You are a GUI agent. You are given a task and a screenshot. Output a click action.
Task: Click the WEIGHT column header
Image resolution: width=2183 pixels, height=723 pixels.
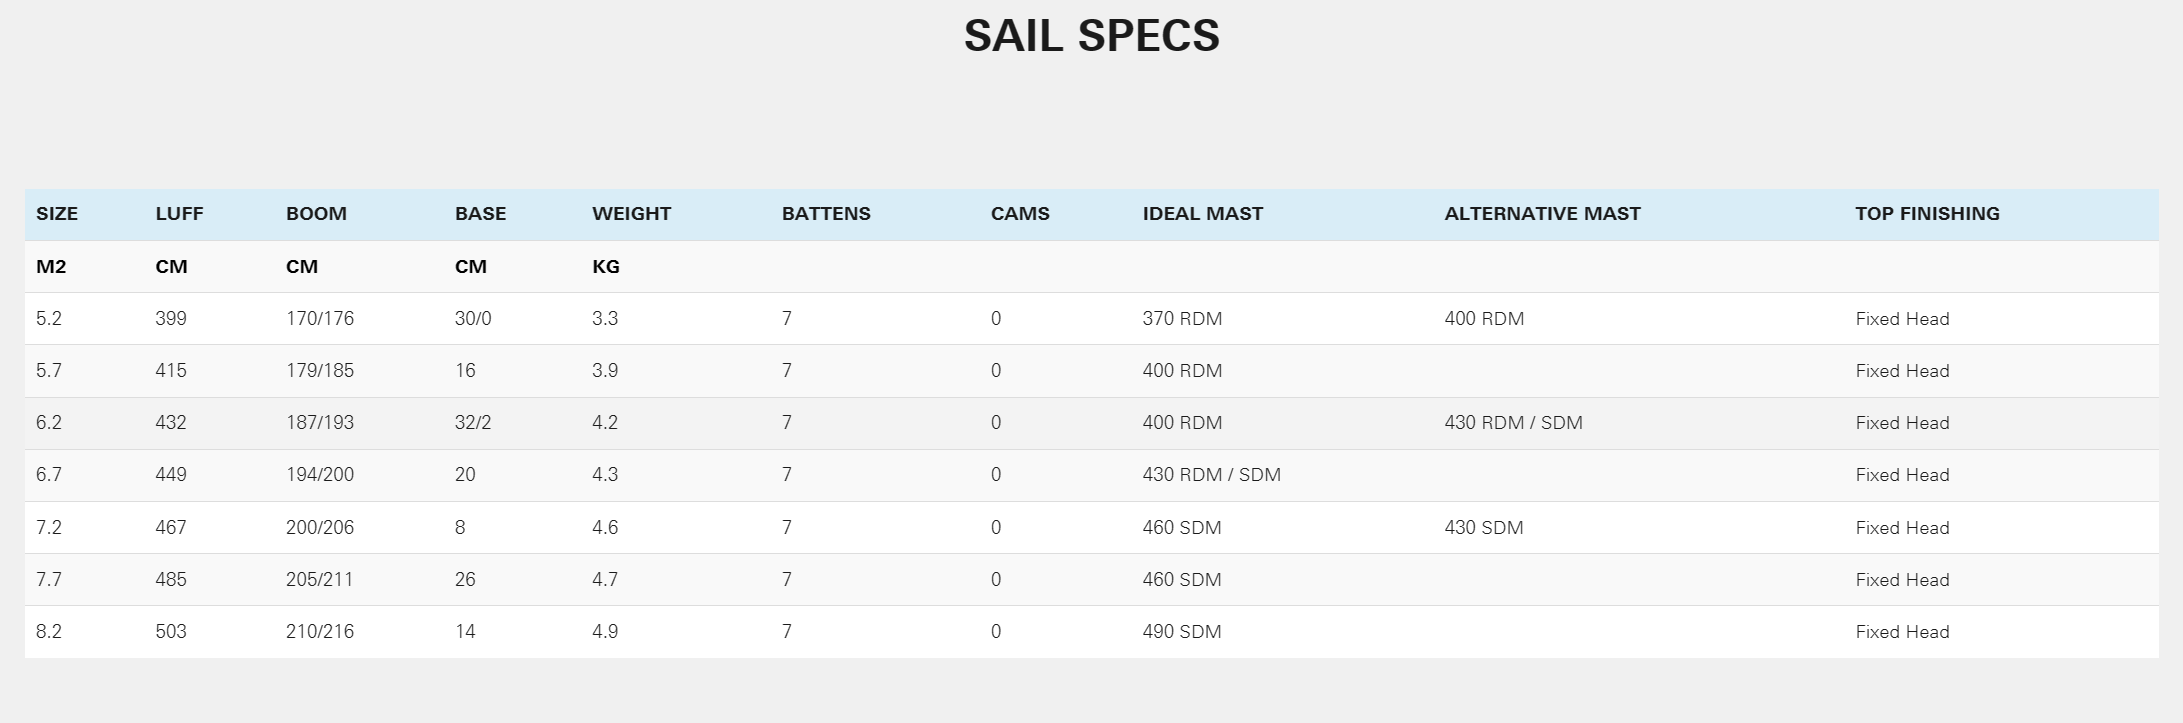[x=631, y=213]
